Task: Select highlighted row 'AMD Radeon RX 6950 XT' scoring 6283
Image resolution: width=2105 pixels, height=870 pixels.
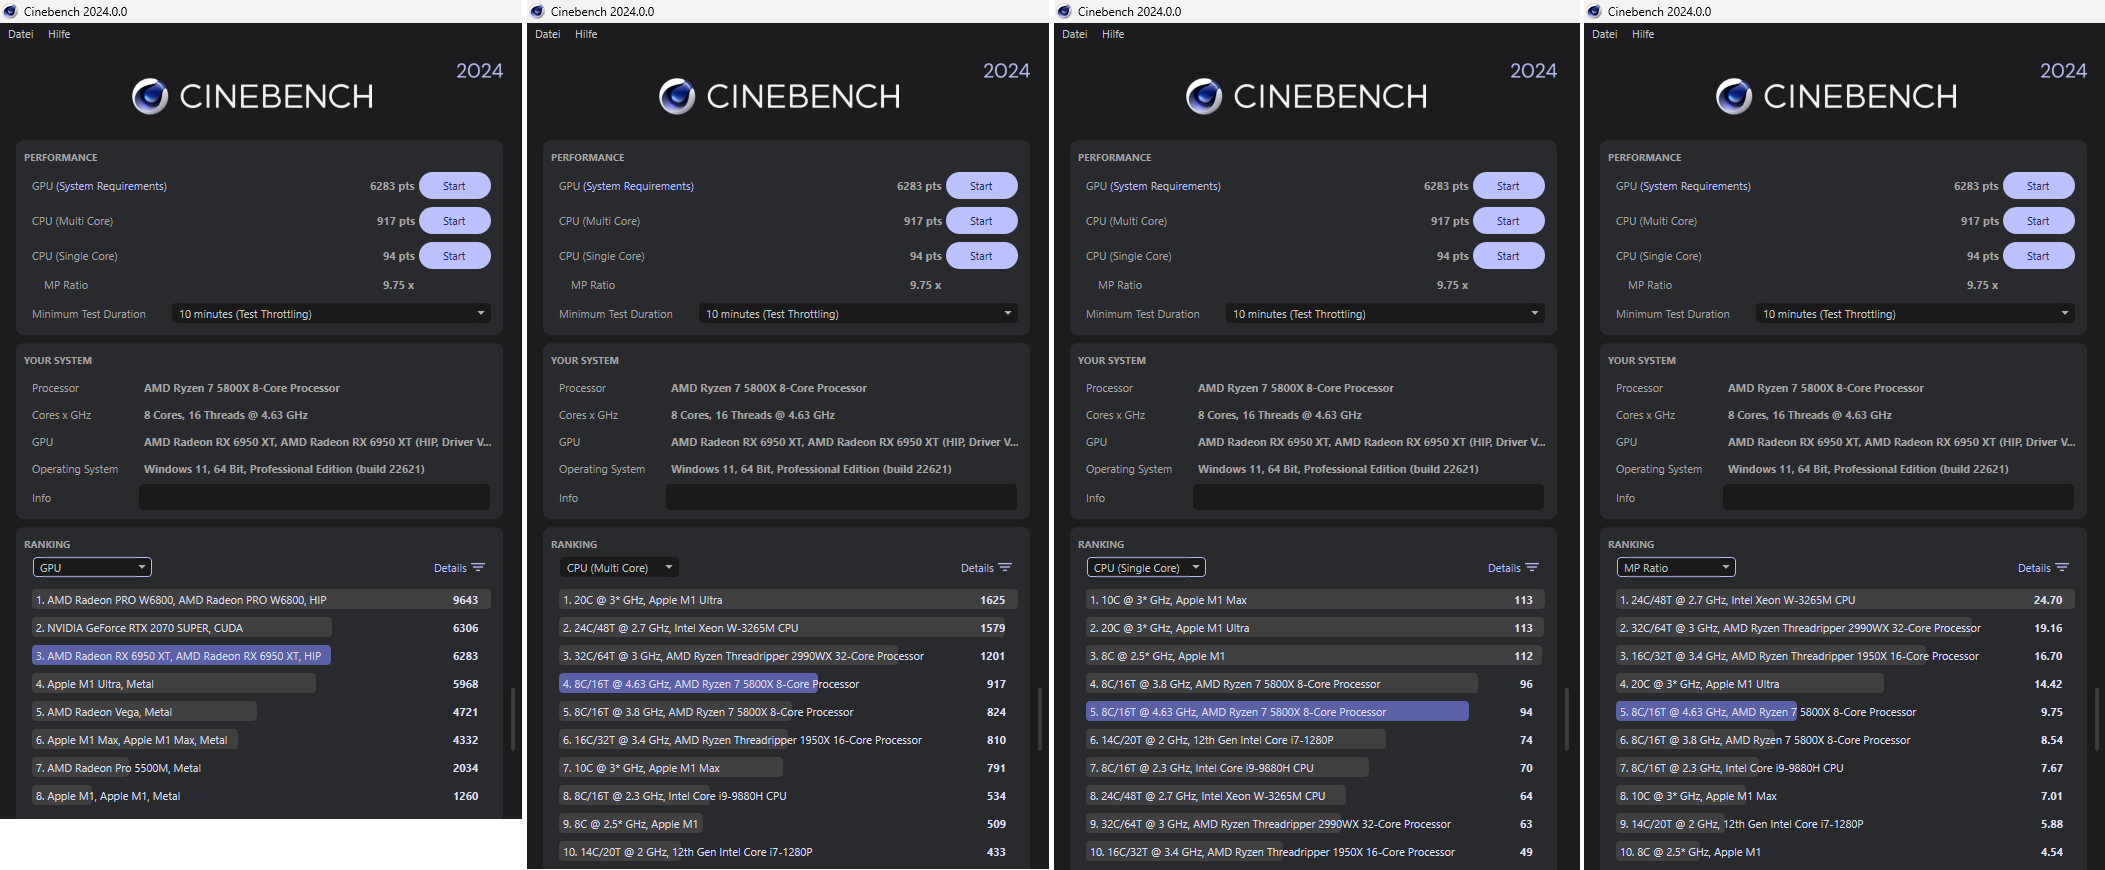Action: coord(261,656)
